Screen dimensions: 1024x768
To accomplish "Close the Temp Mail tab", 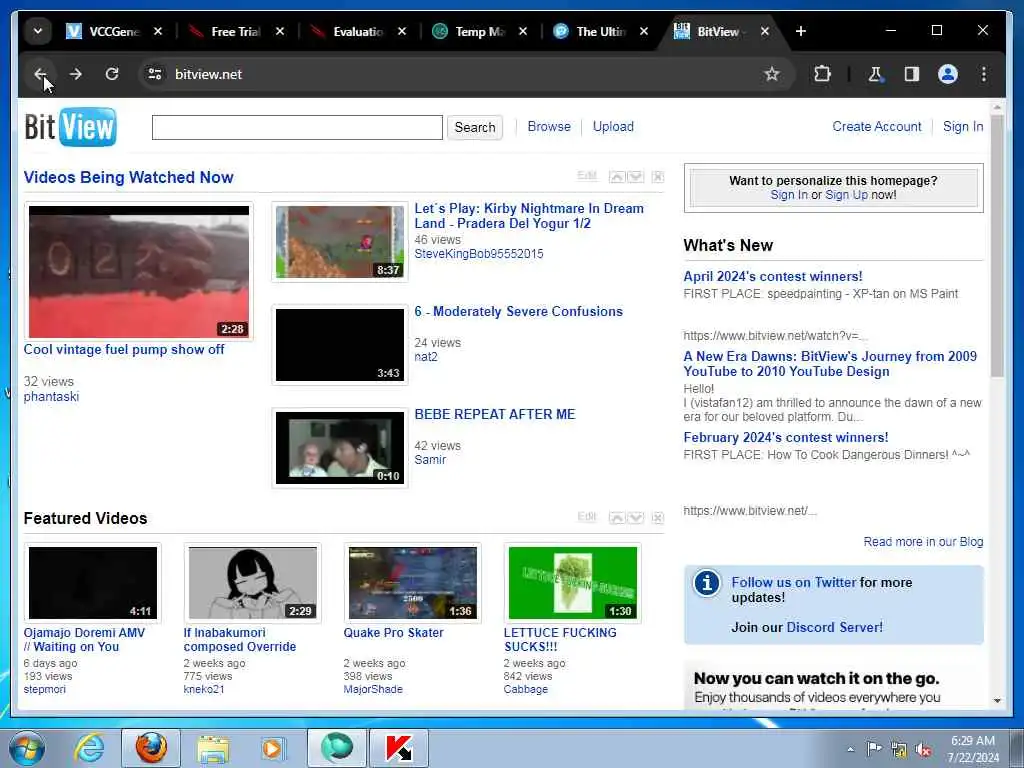I will tap(522, 31).
